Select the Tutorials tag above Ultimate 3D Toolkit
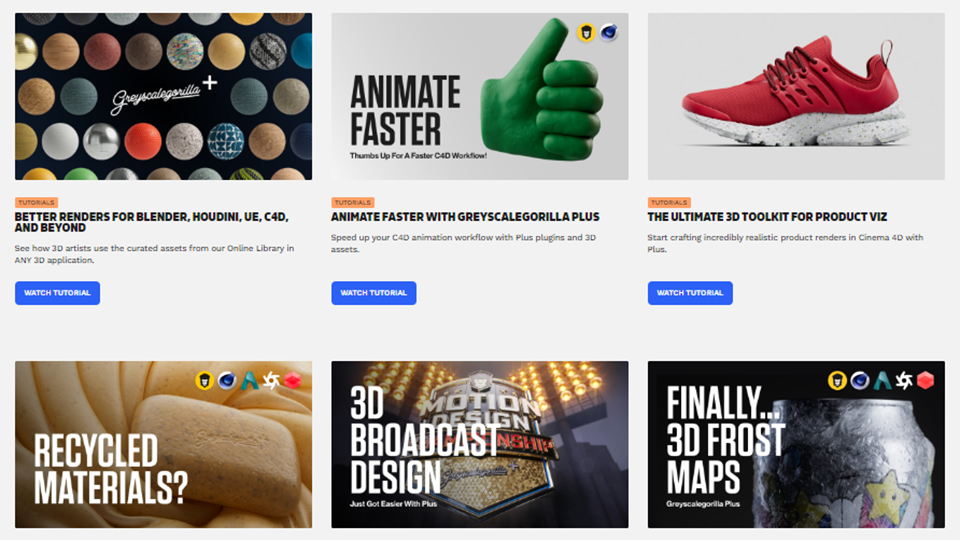The height and width of the screenshot is (540, 960). click(669, 203)
